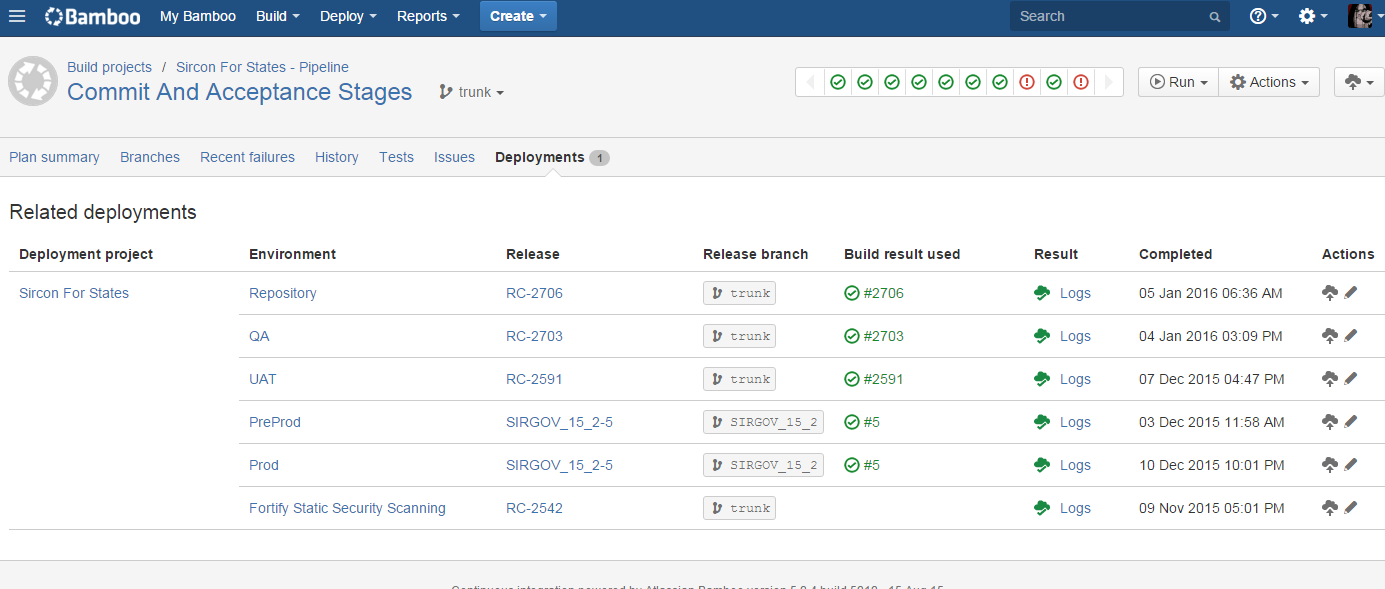
Task: Open the Run dropdown
Action: pos(1178,82)
